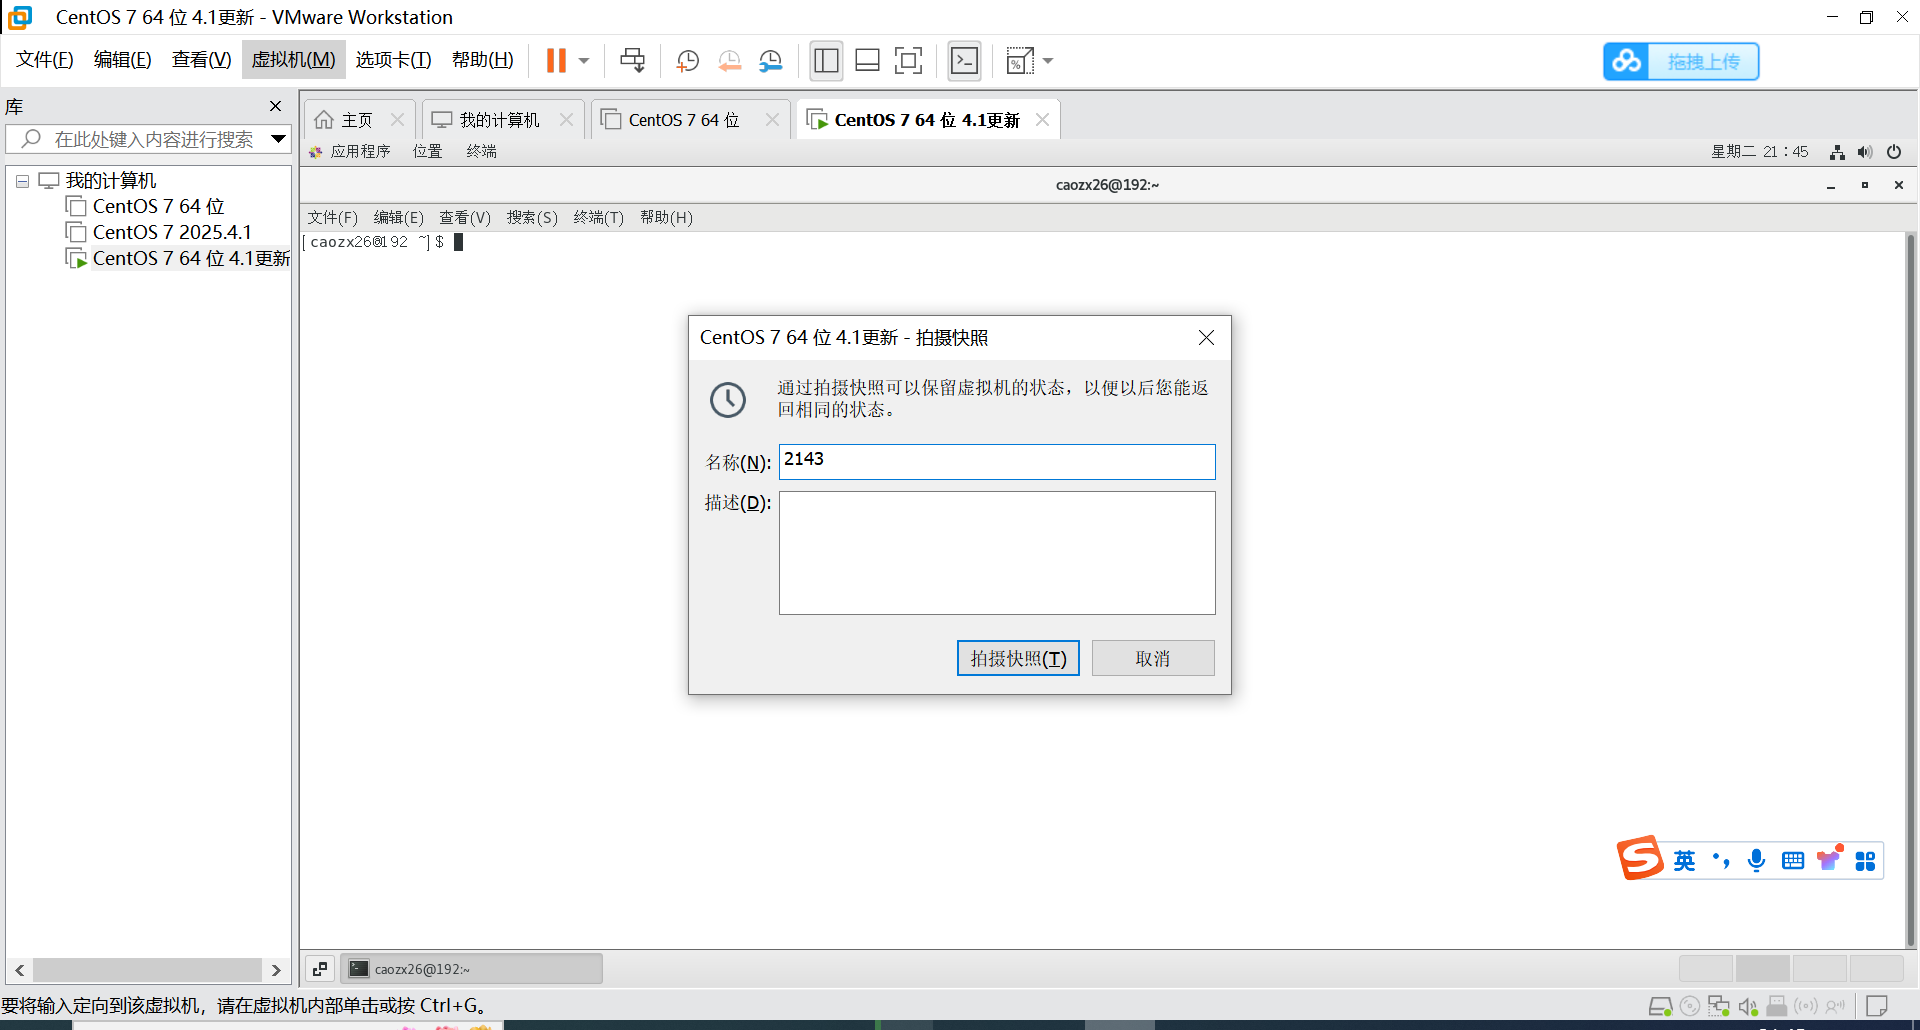Click the 取消 button
Viewport: 1920px width, 1030px height.
(1153, 658)
